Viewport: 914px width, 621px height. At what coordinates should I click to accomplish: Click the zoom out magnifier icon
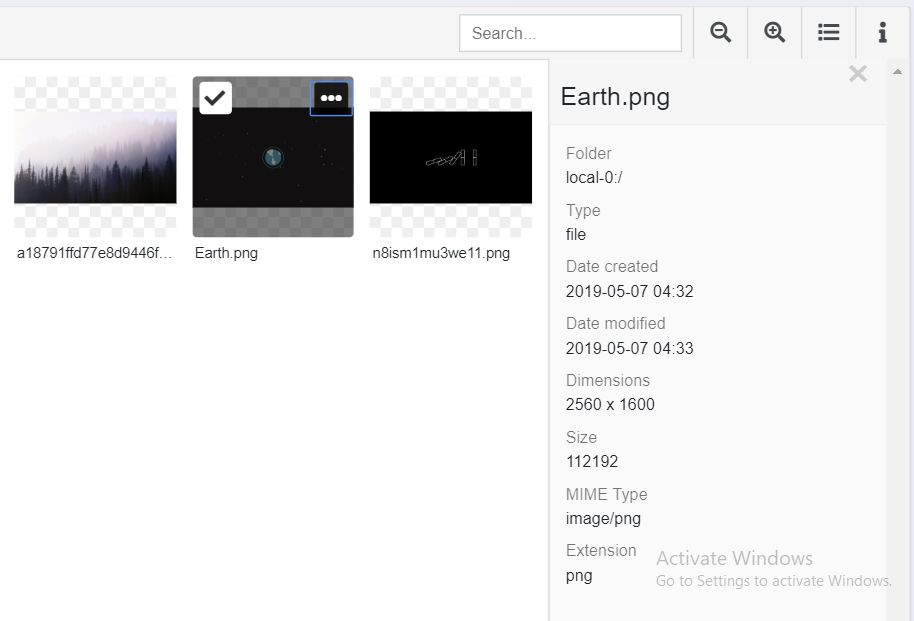720,33
